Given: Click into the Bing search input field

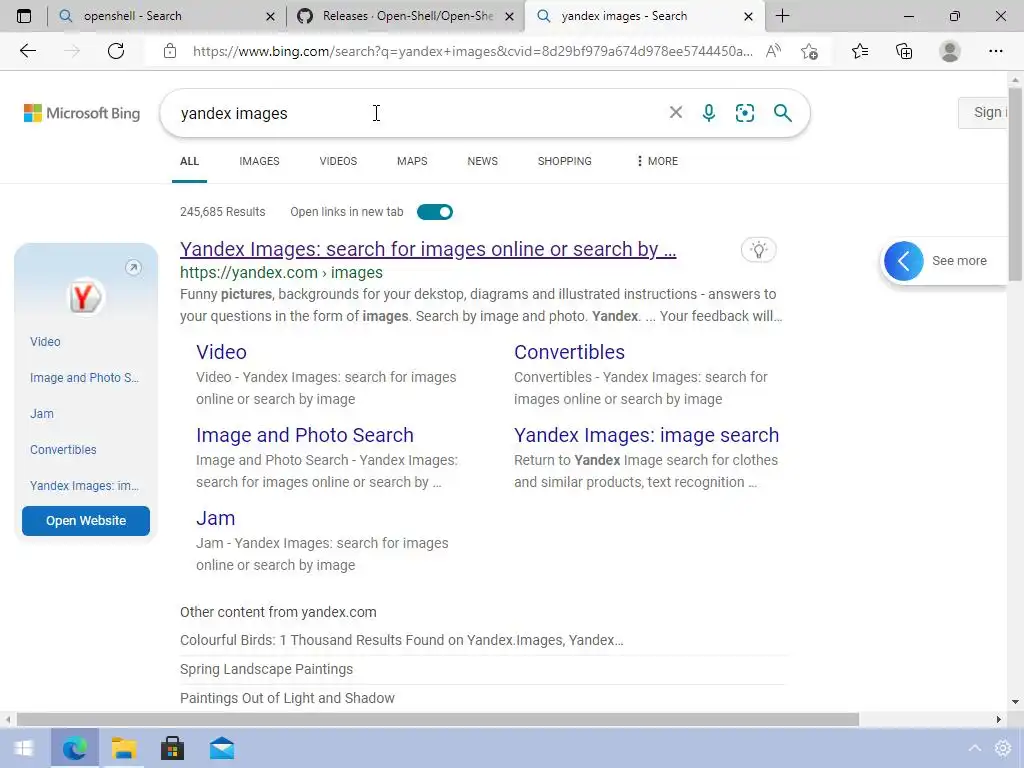Looking at the screenshot, I should 418,113.
